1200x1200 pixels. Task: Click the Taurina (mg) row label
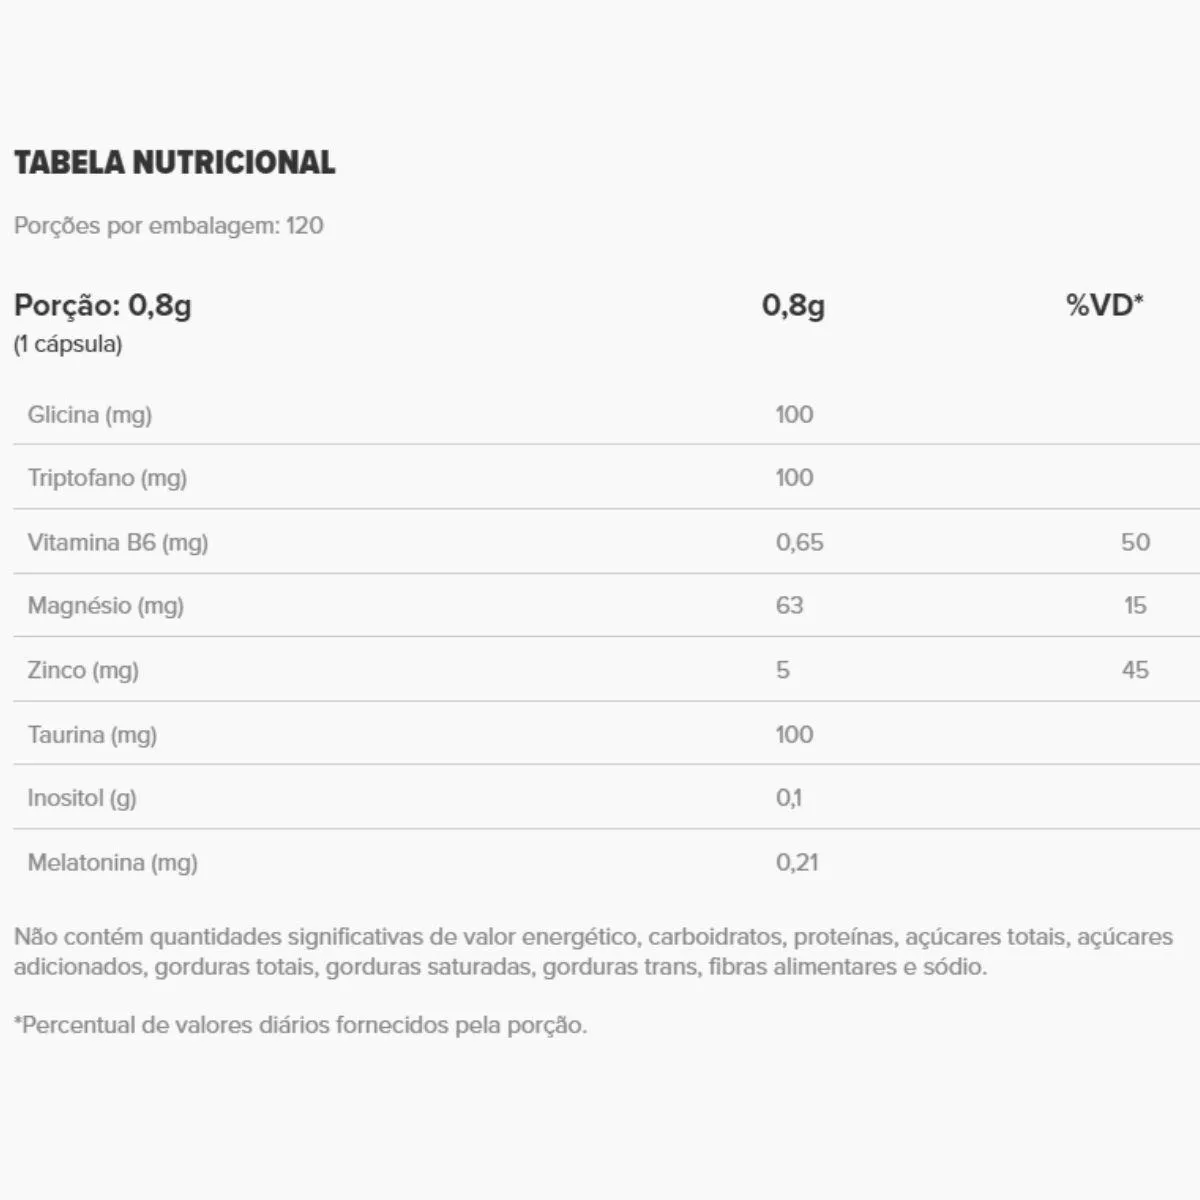pyautogui.click(x=92, y=734)
